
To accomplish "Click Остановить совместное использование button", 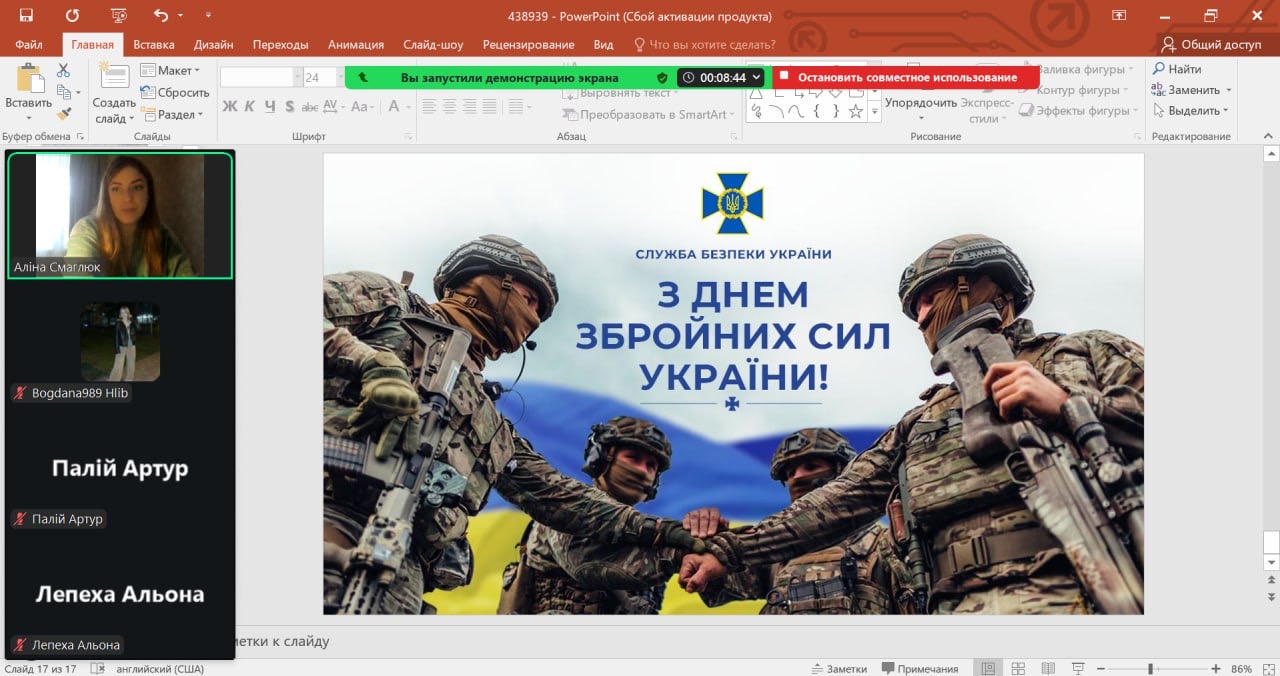I will pos(905,78).
